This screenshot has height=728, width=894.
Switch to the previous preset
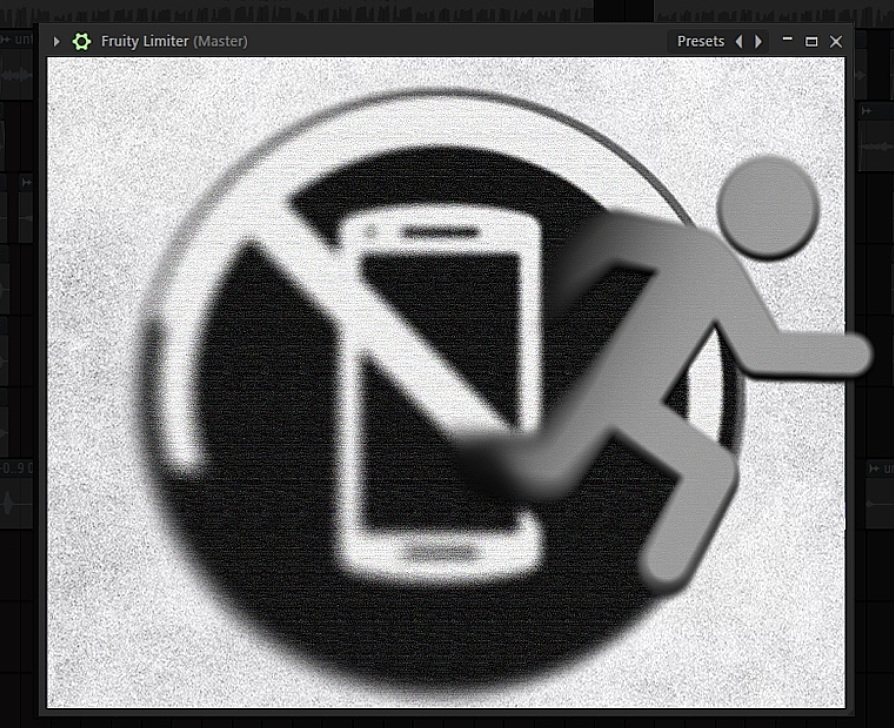739,41
